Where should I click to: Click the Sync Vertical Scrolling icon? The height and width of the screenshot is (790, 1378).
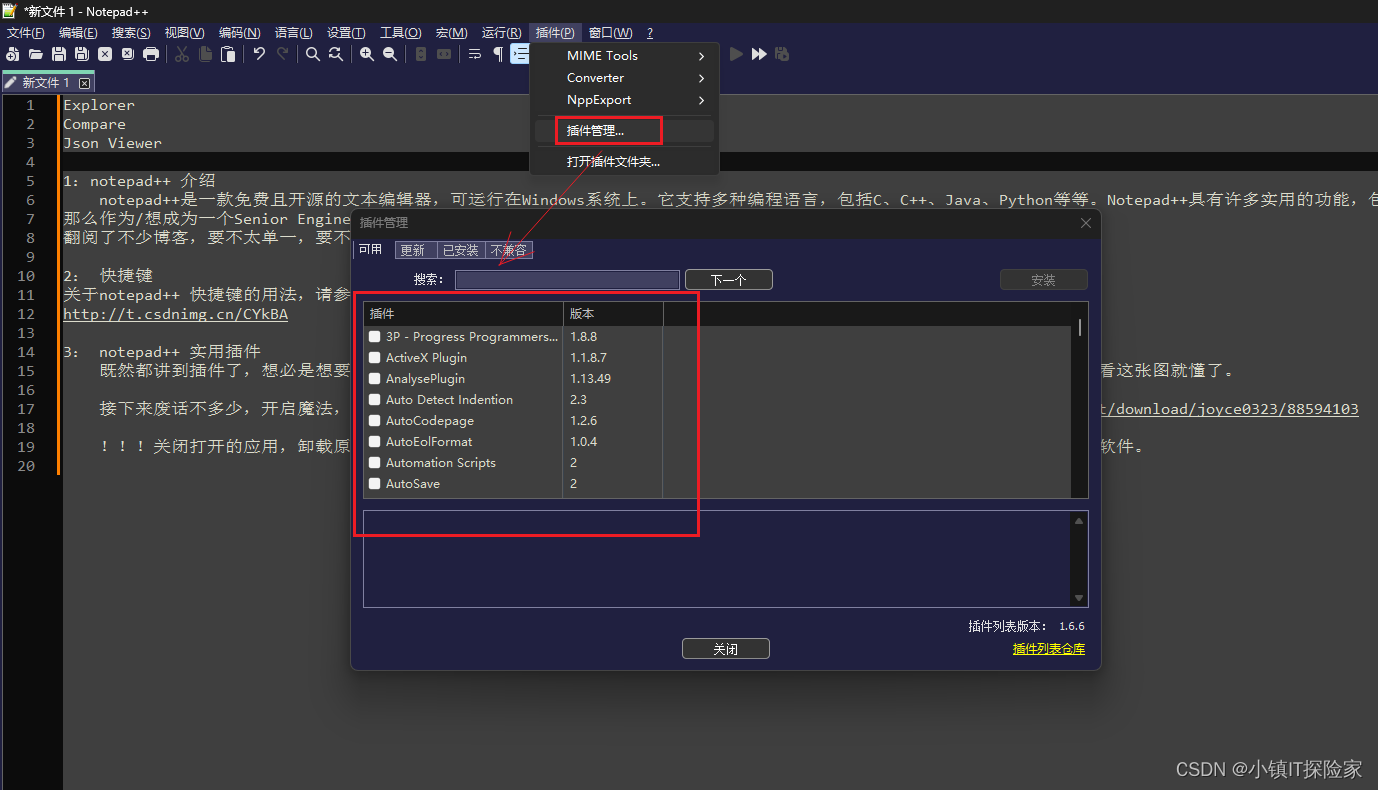(x=421, y=54)
